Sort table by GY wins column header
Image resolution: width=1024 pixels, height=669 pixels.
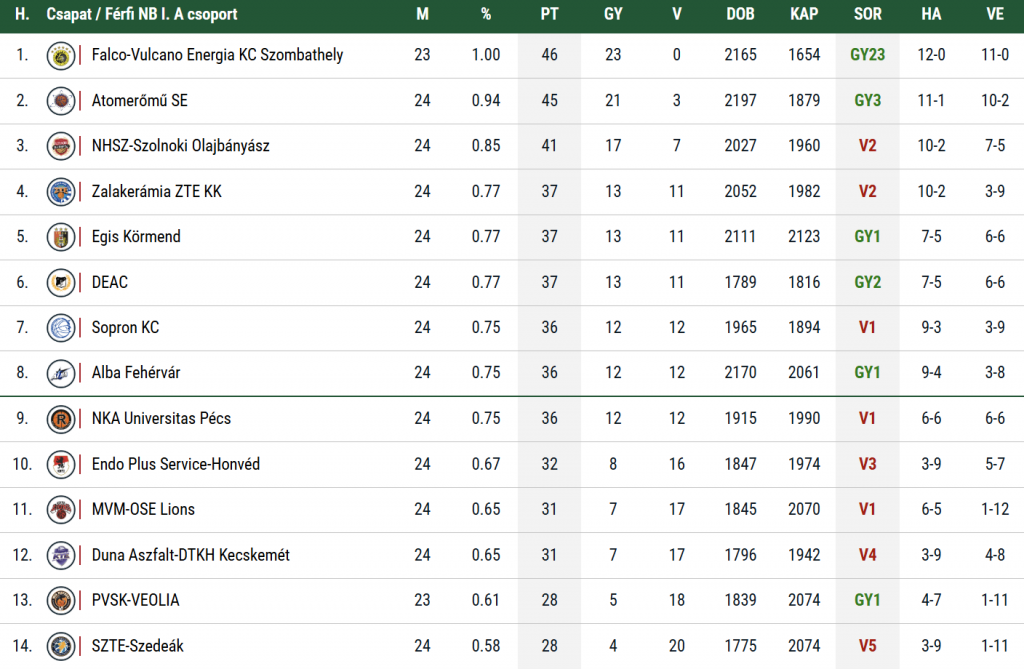pos(613,15)
